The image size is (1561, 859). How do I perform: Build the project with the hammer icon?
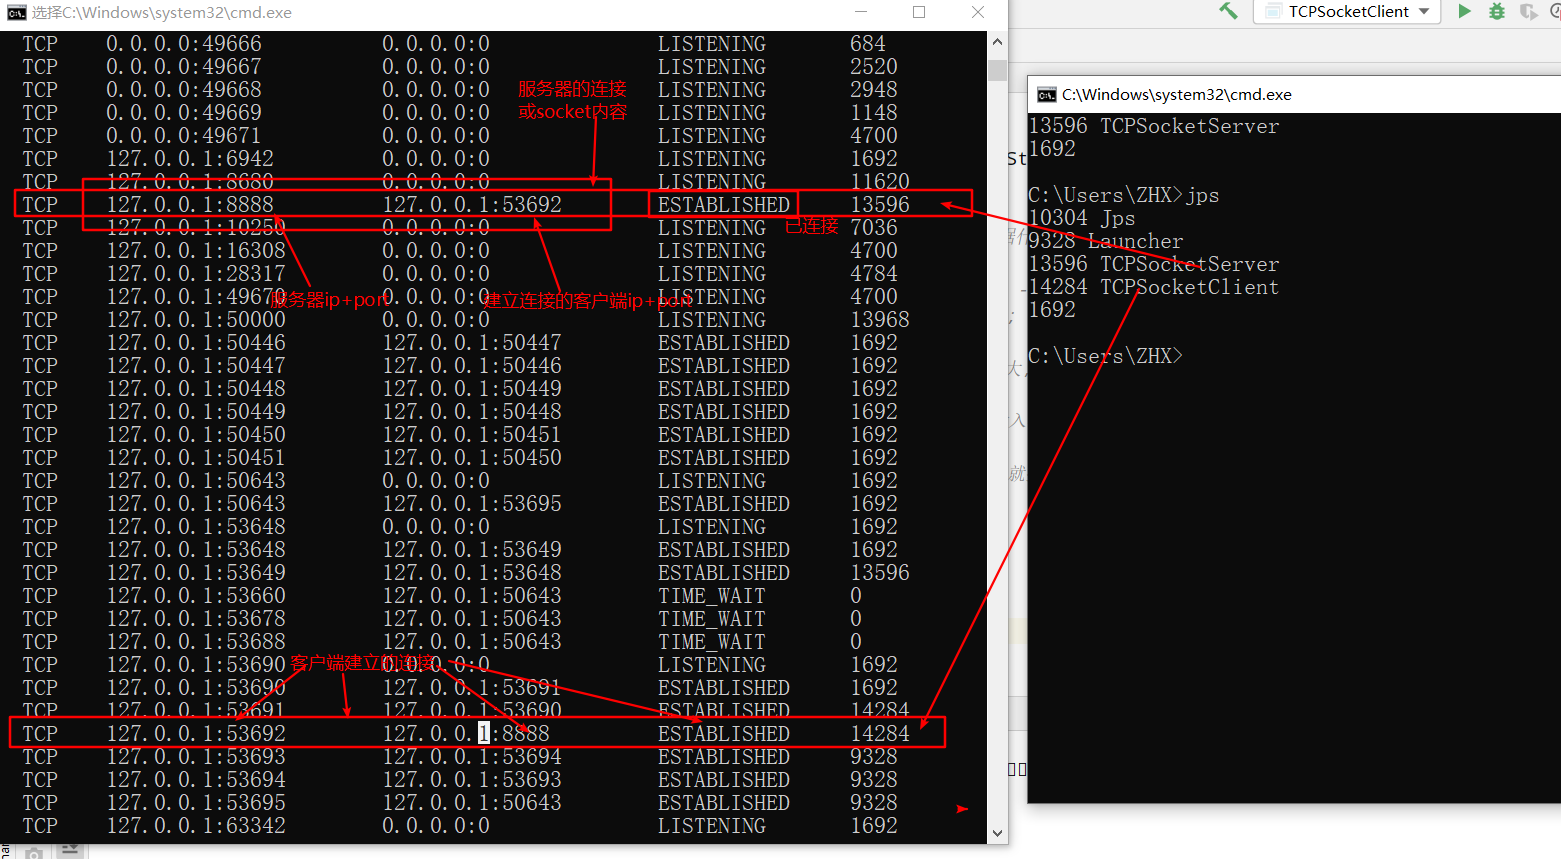1229,11
